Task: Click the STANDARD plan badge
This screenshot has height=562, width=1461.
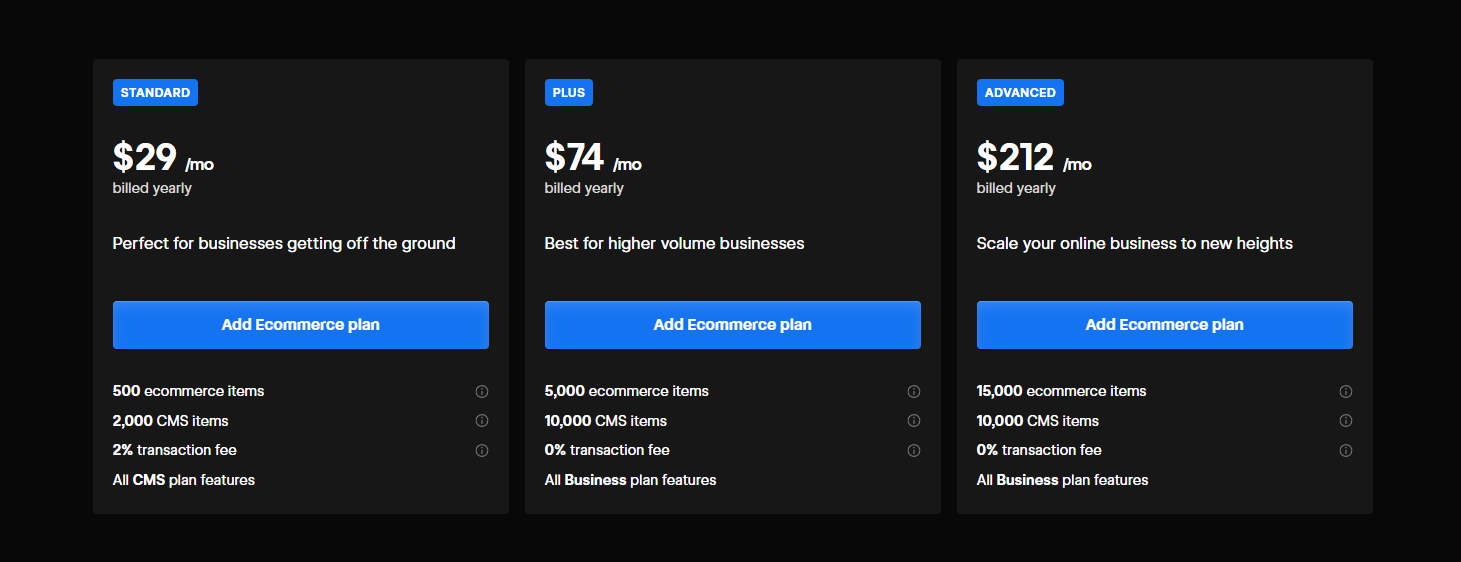Action: pos(155,93)
